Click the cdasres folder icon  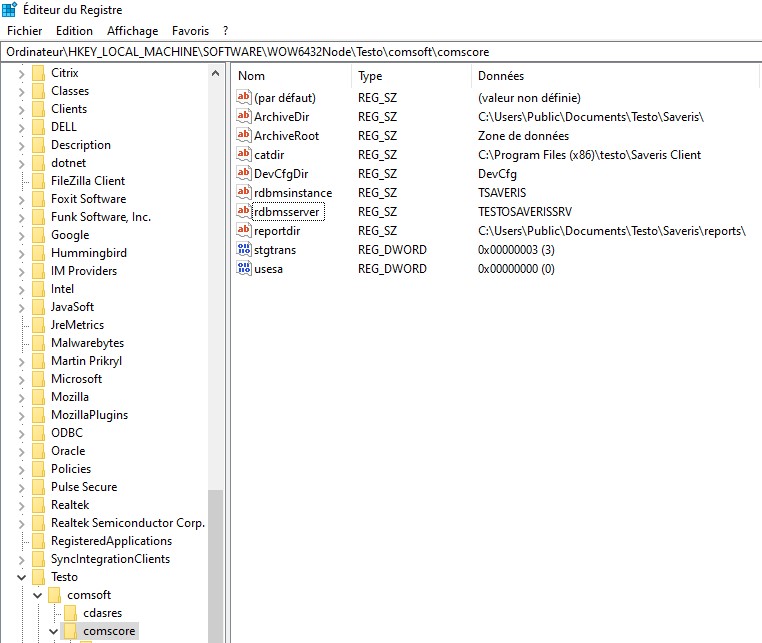pyautogui.click(x=71, y=613)
